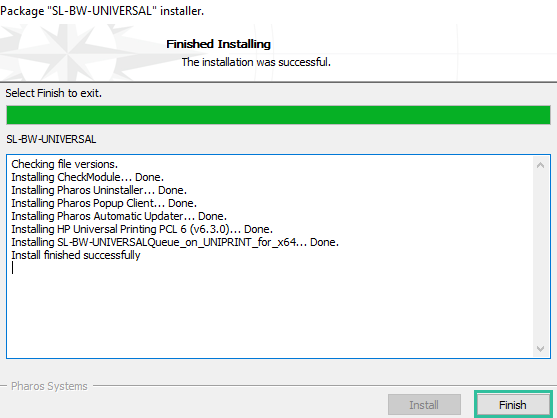Click the 'Pharos Systems' footer label
Viewport: 557px width, 418px height.
[49, 386]
